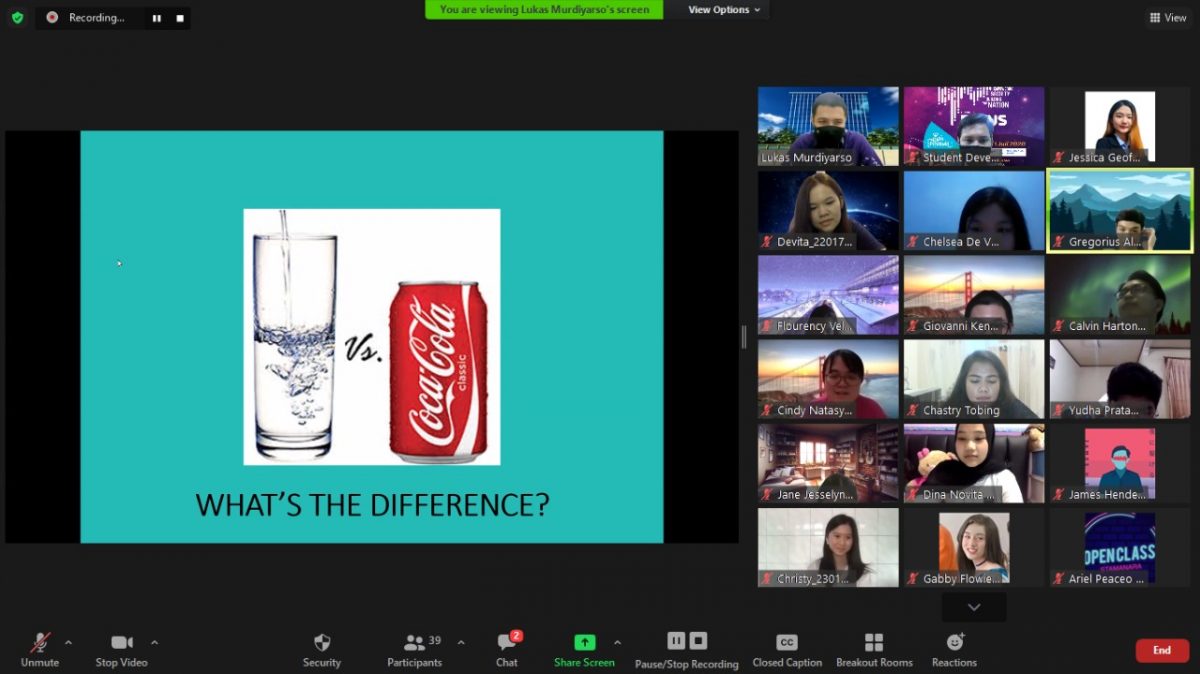Stop the recording in the top bar
This screenshot has width=1200, height=674.
180,18
